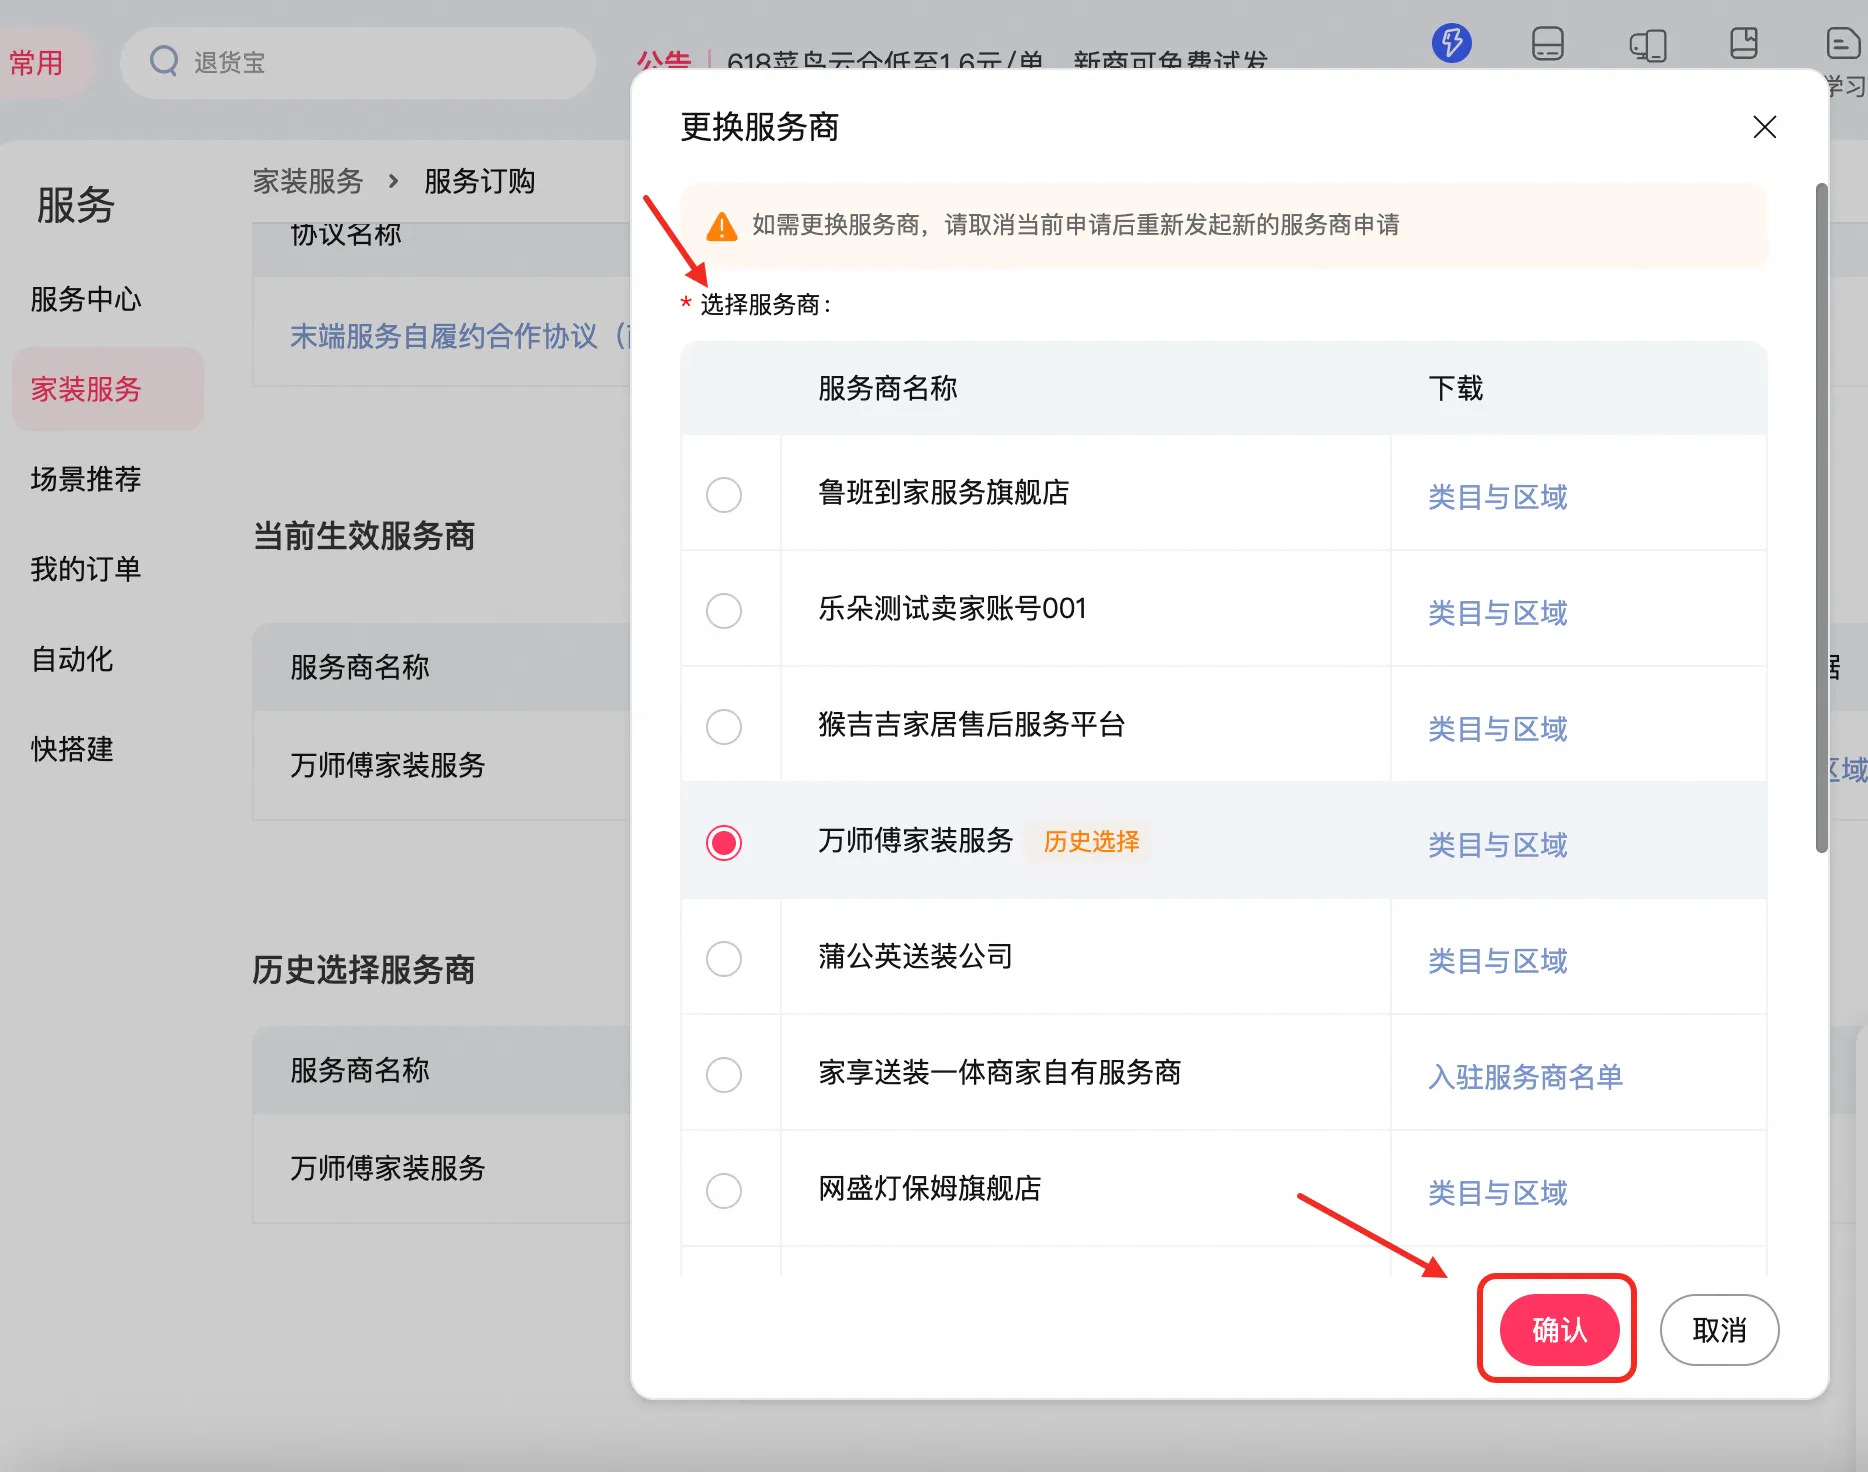
Task: Click the orange warning triangle icon
Action: click(721, 226)
